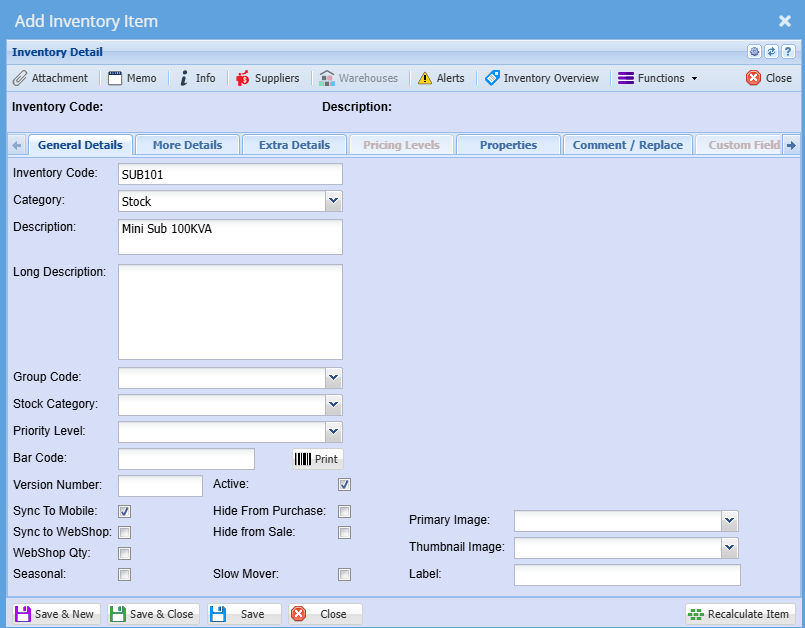Uncheck the Active checkbox
Viewport: 805px width, 628px height.
(x=344, y=485)
